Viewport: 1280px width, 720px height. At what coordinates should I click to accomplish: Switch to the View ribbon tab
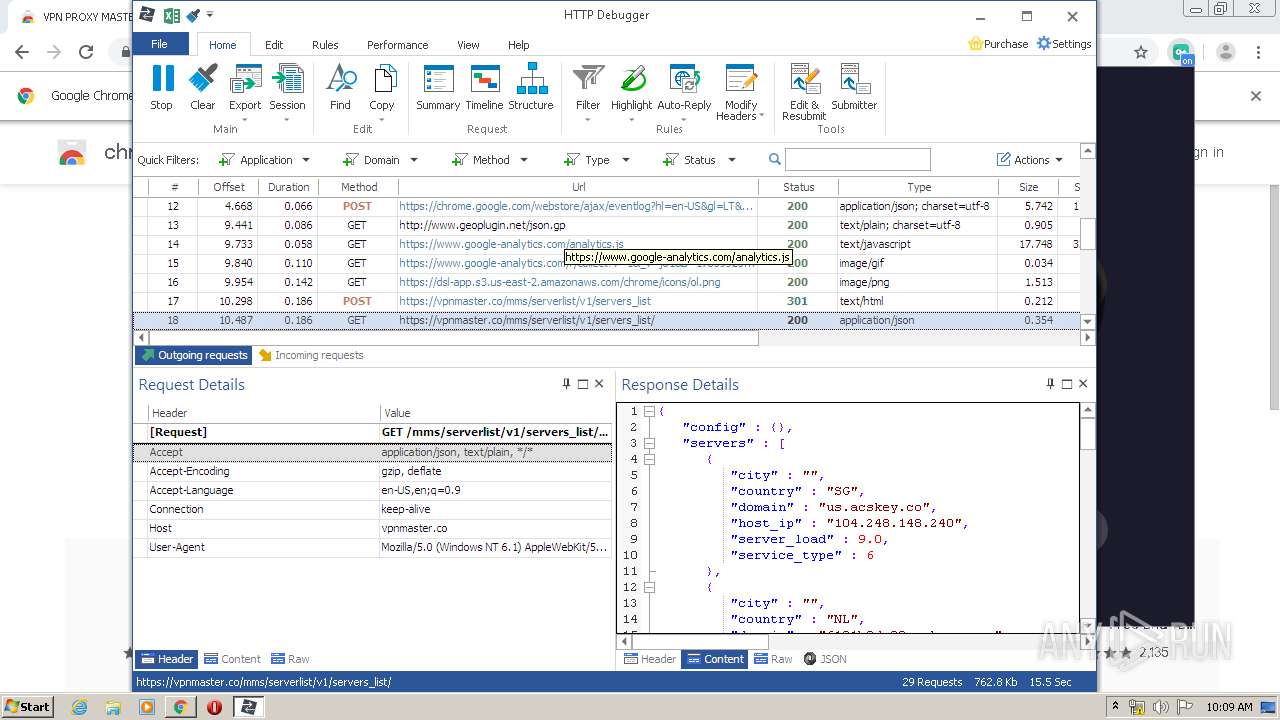pos(468,45)
